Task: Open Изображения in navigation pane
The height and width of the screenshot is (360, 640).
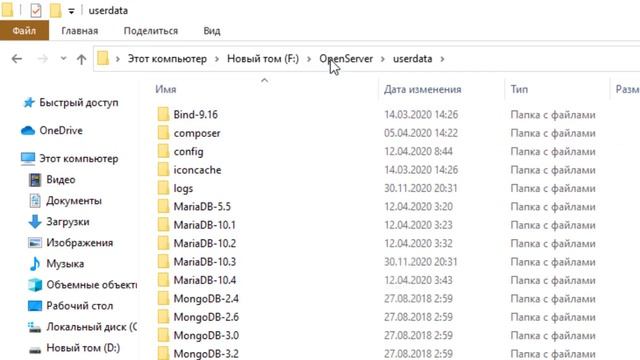Action: click(x=80, y=243)
